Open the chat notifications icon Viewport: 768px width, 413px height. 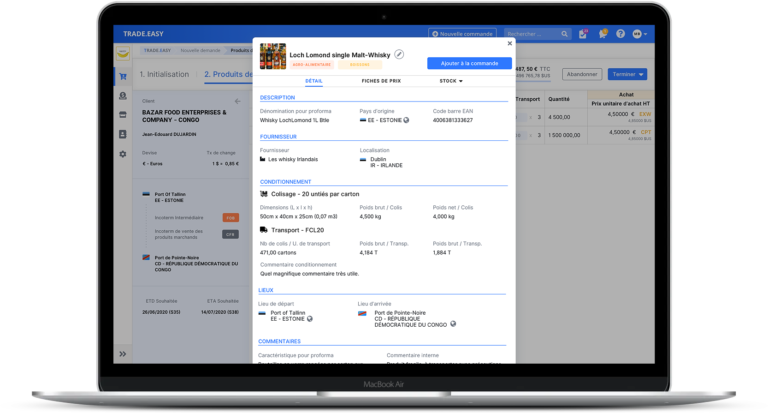point(602,34)
